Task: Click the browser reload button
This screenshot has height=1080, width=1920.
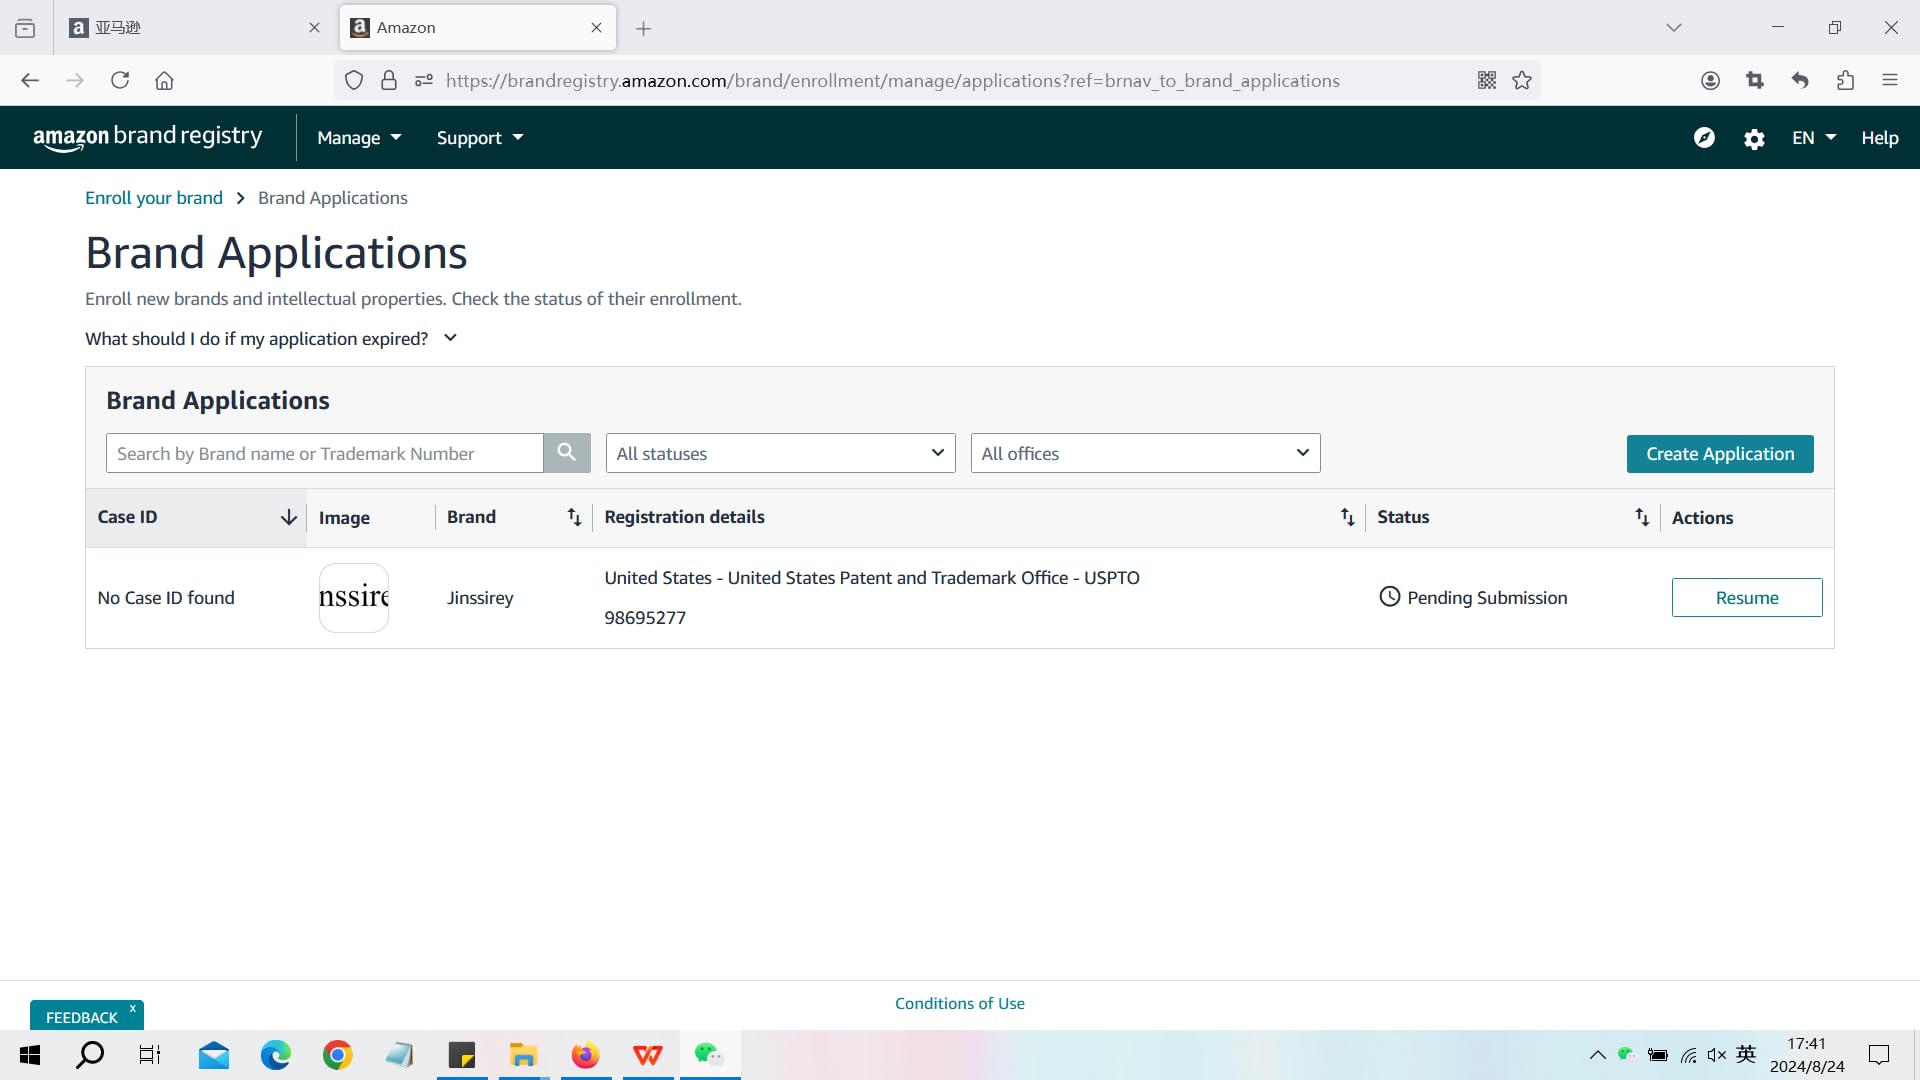Action: coord(120,81)
